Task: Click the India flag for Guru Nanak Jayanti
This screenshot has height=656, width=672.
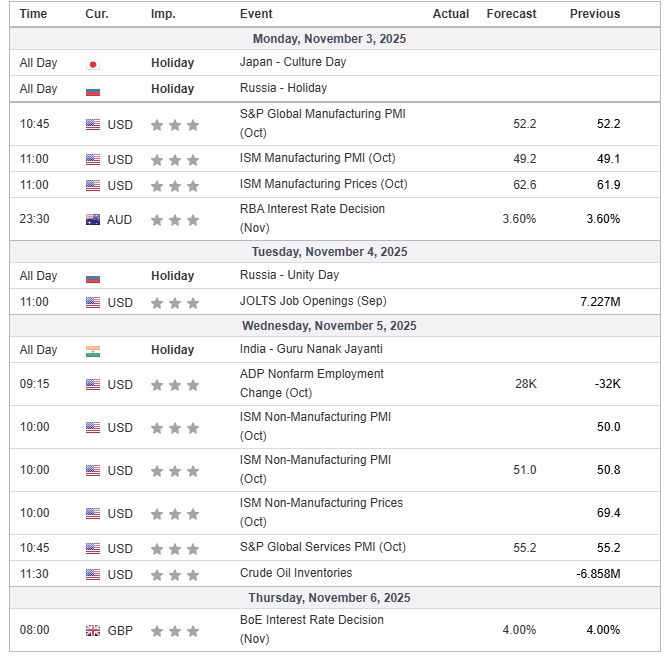Action: 93,351
